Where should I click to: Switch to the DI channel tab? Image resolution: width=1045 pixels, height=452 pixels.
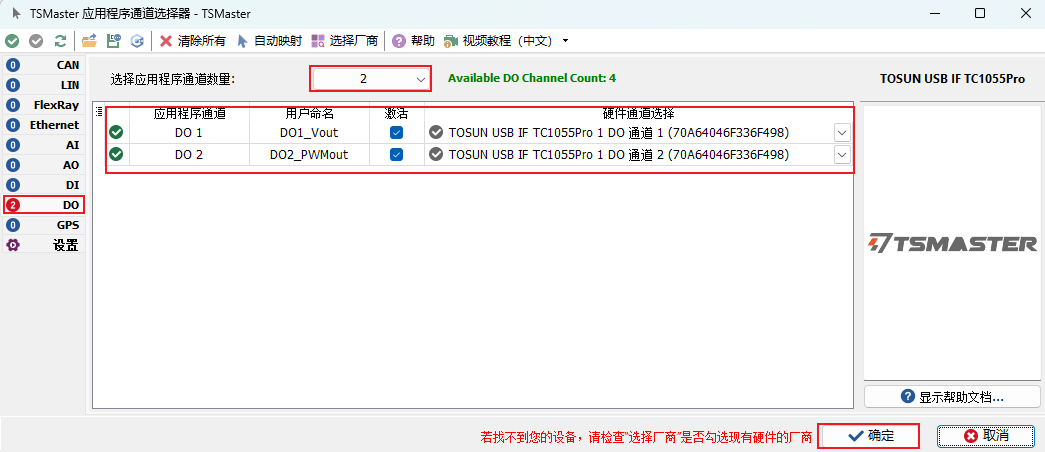[x=44, y=185]
